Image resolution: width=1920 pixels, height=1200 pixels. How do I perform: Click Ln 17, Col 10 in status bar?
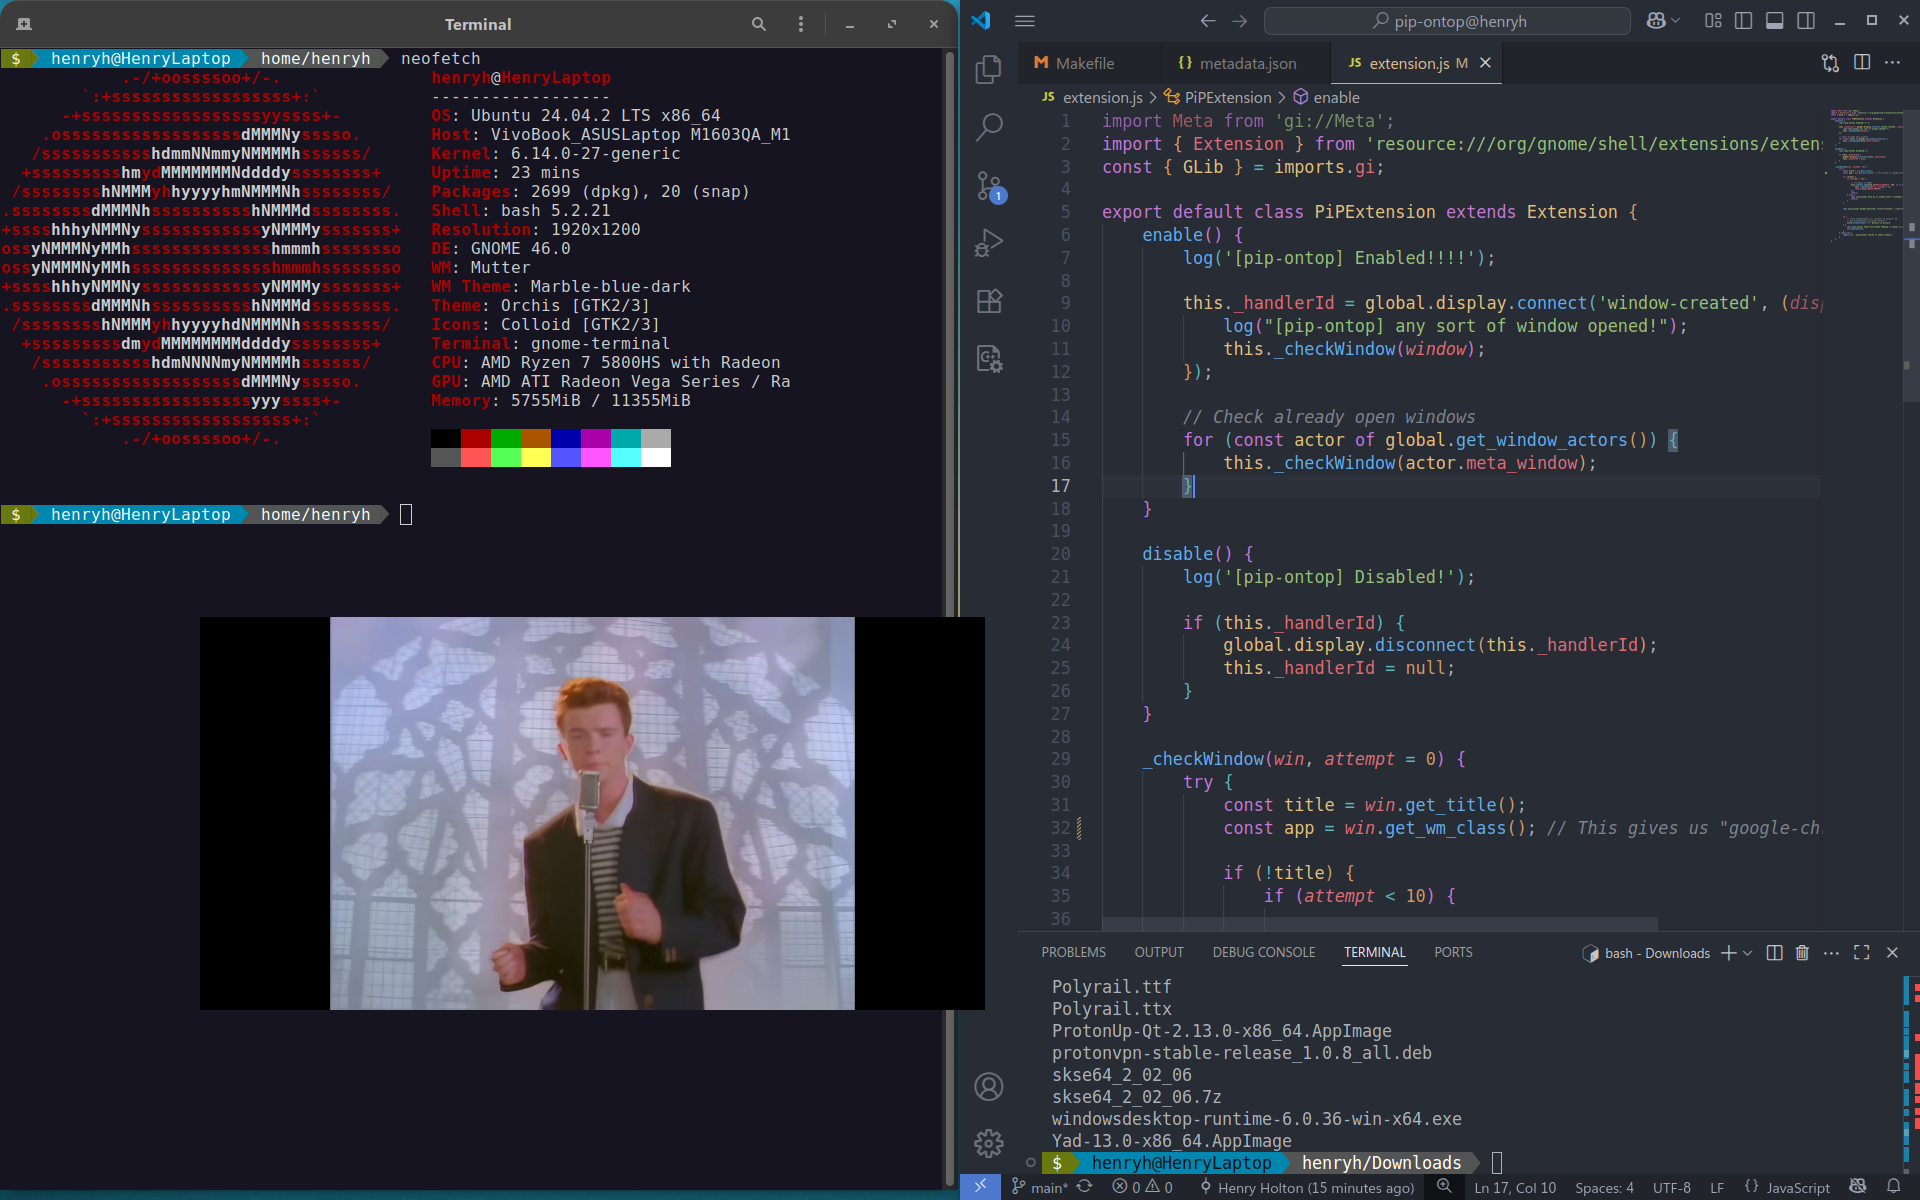[1515, 1187]
